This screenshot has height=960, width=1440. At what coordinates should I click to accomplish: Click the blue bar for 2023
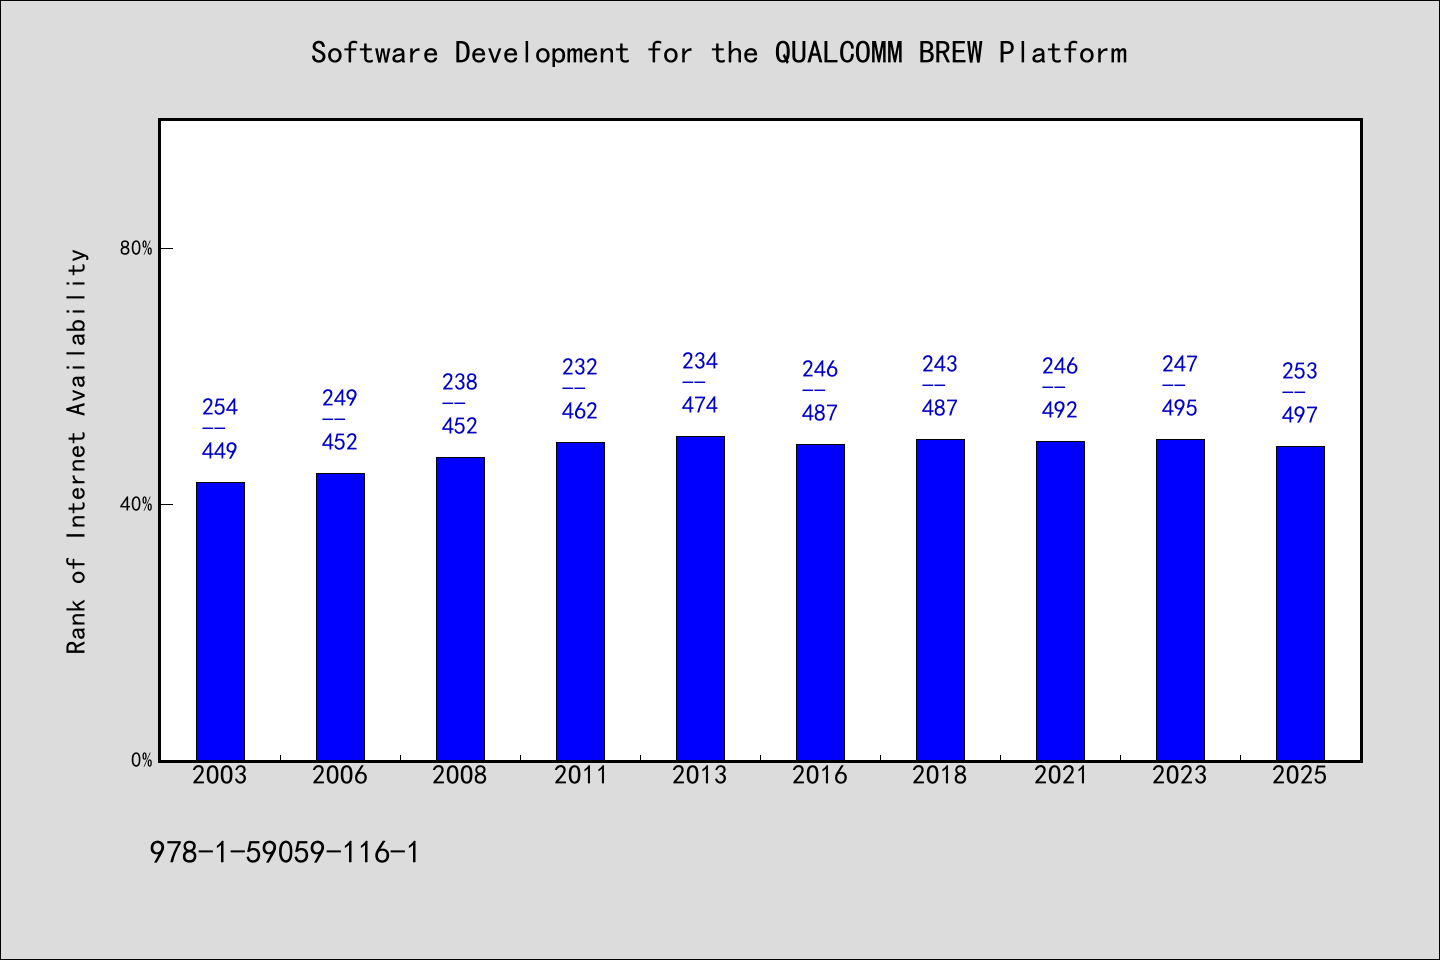click(1180, 600)
